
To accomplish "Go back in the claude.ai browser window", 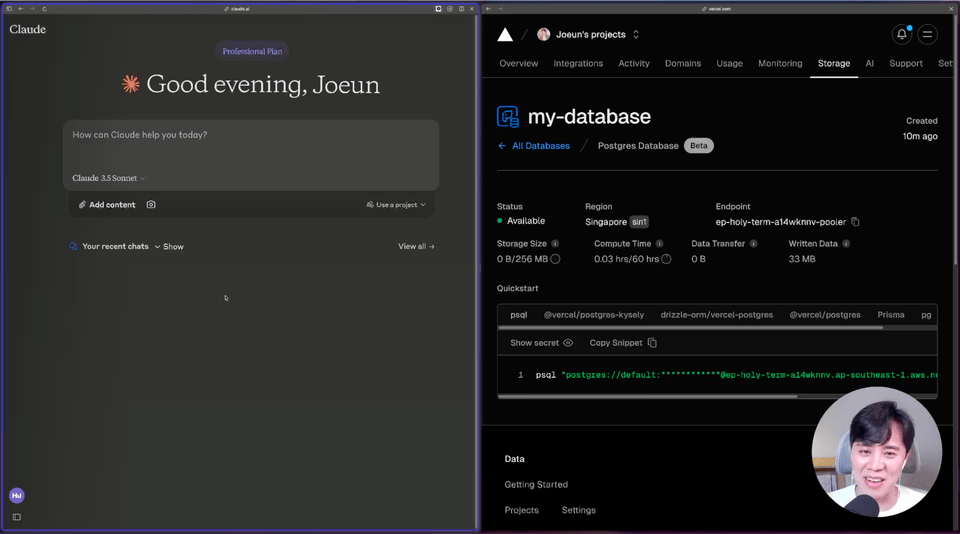I will point(21,9).
